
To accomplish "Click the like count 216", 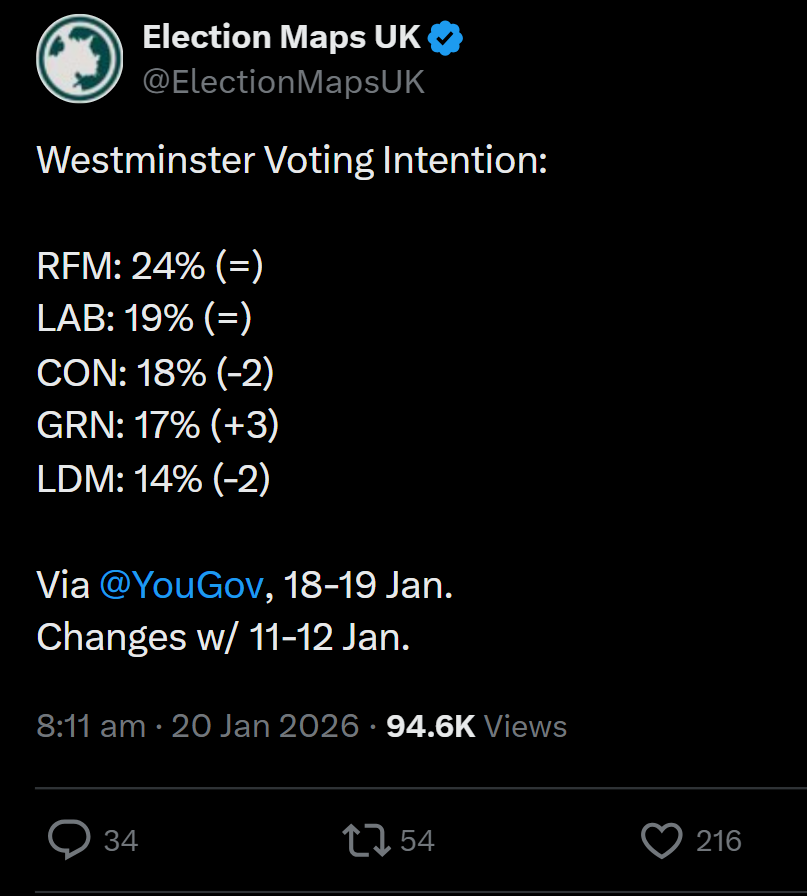I will click(718, 841).
